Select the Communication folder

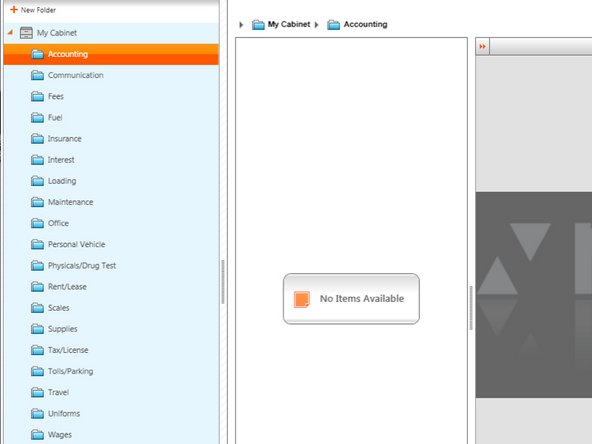click(76, 75)
